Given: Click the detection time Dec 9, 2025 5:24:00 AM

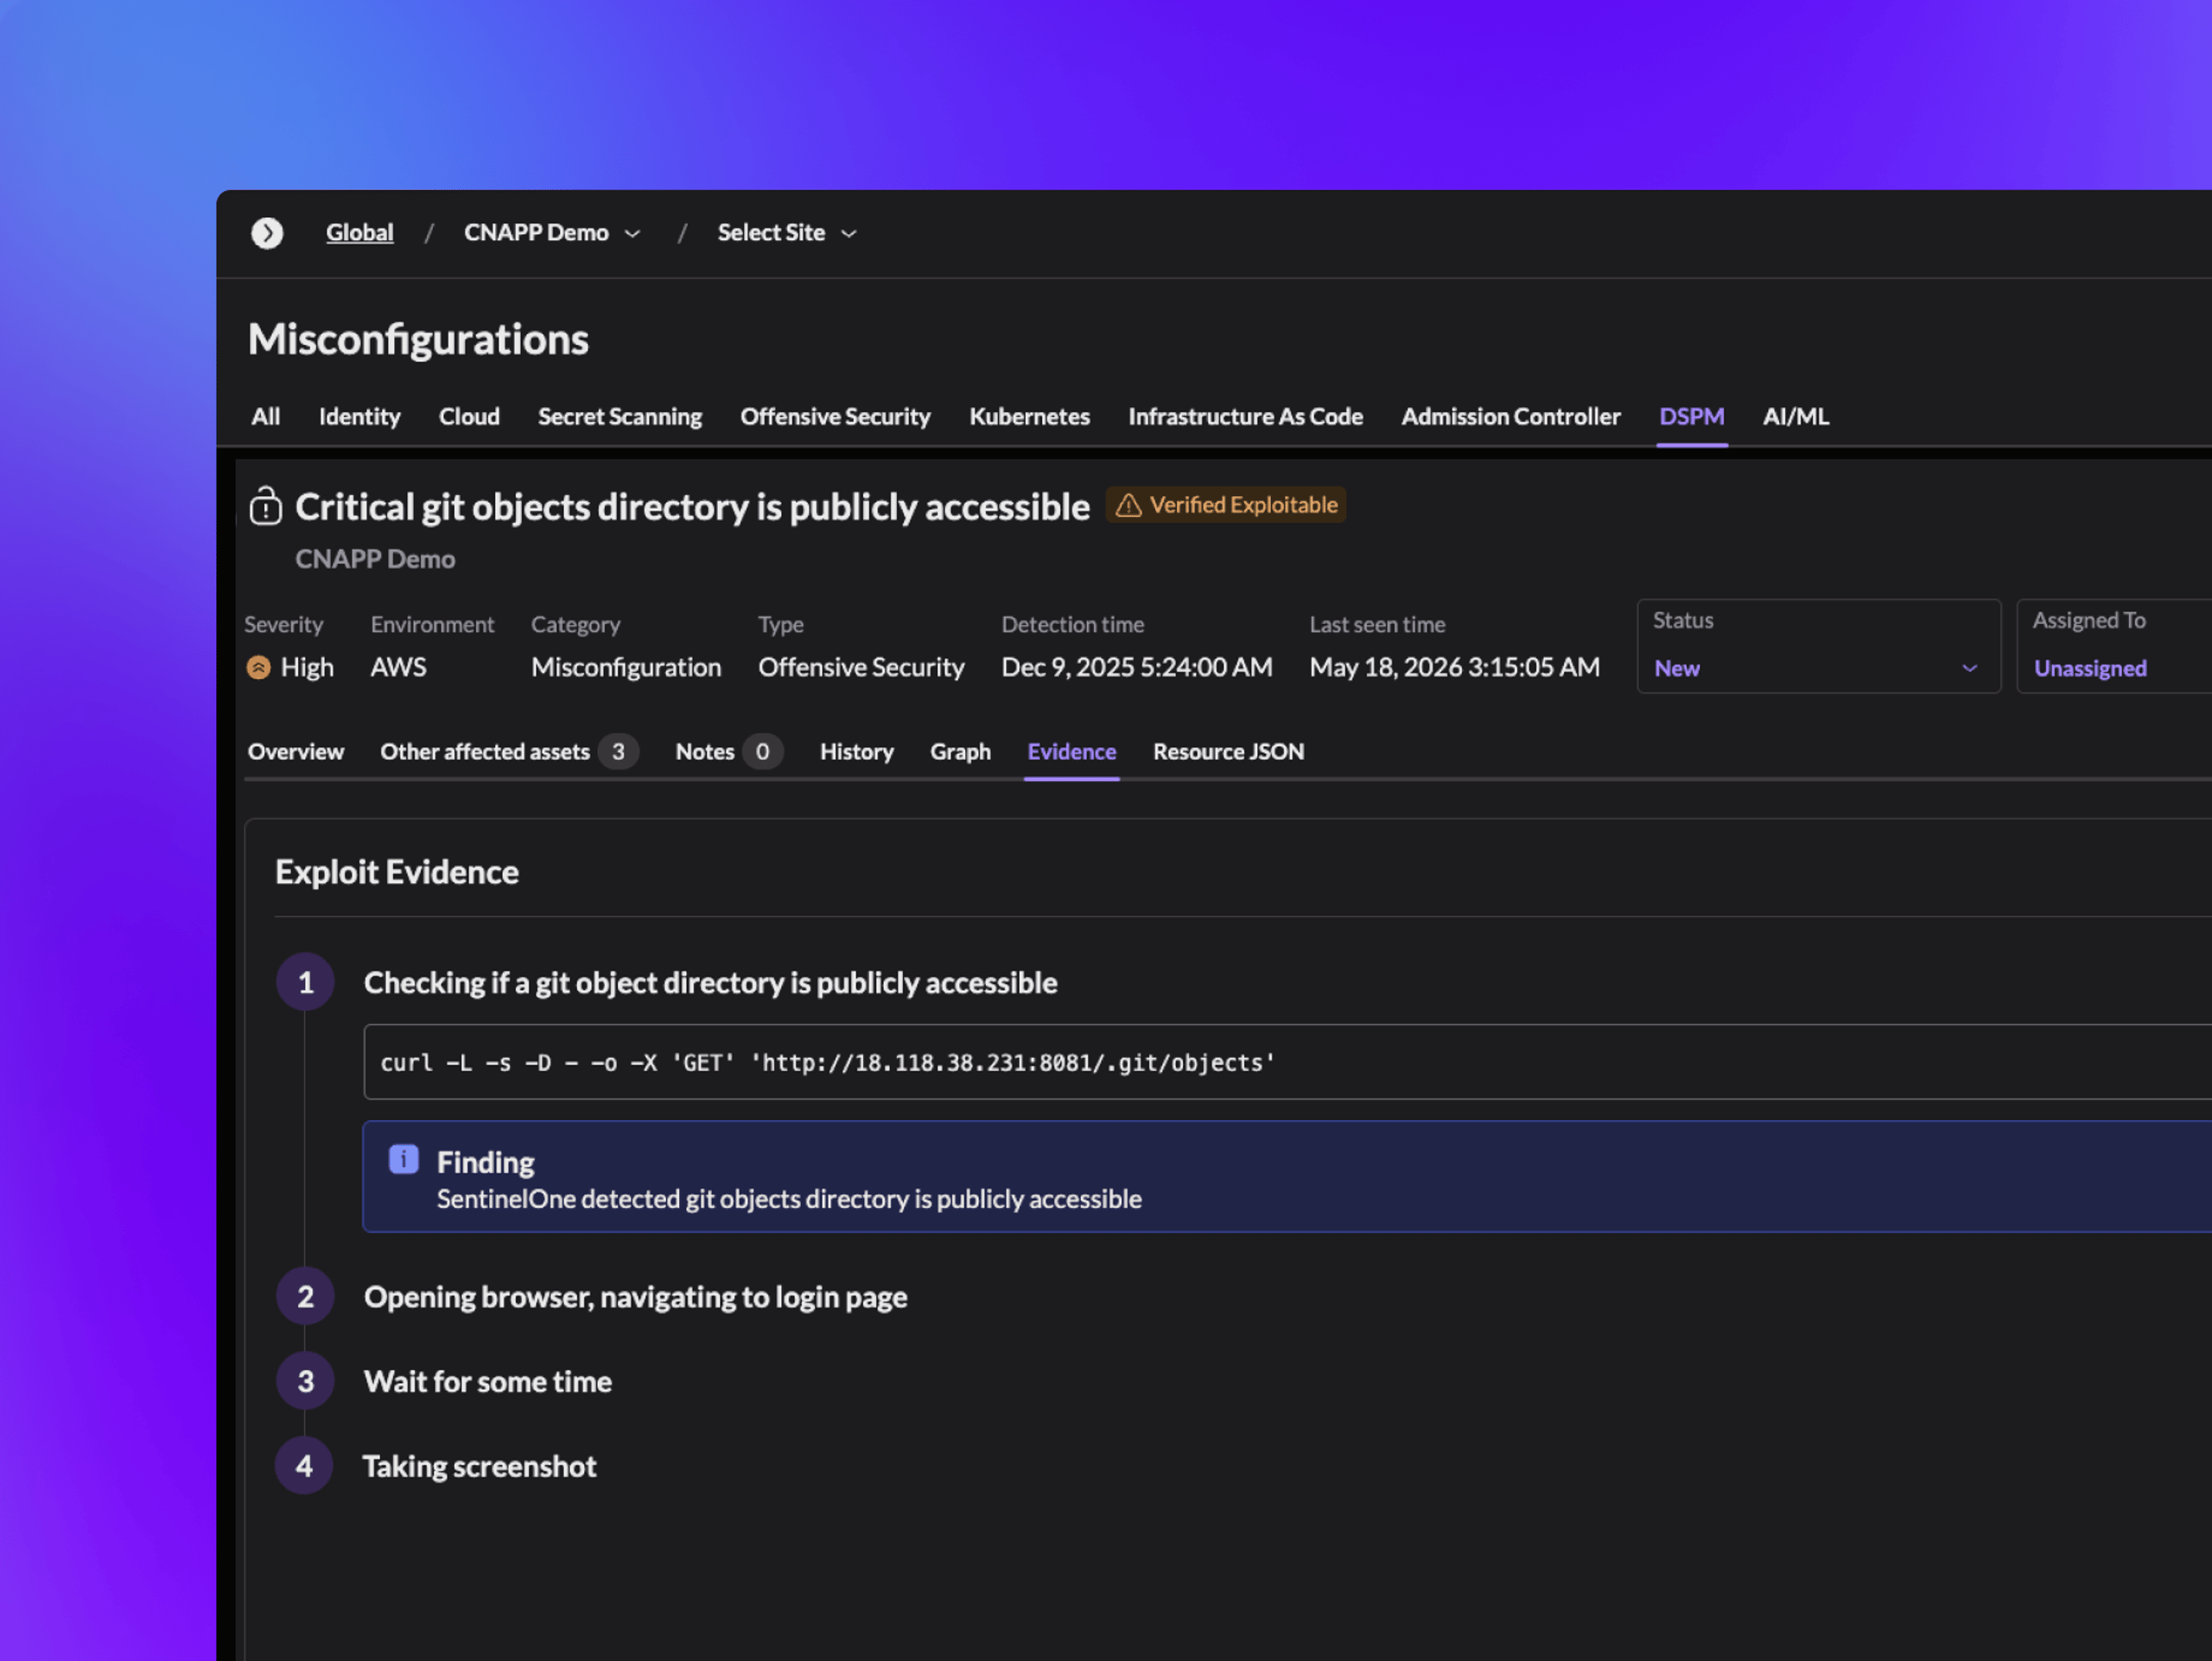Looking at the screenshot, I should pyautogui.click(x=1137, y=668).
